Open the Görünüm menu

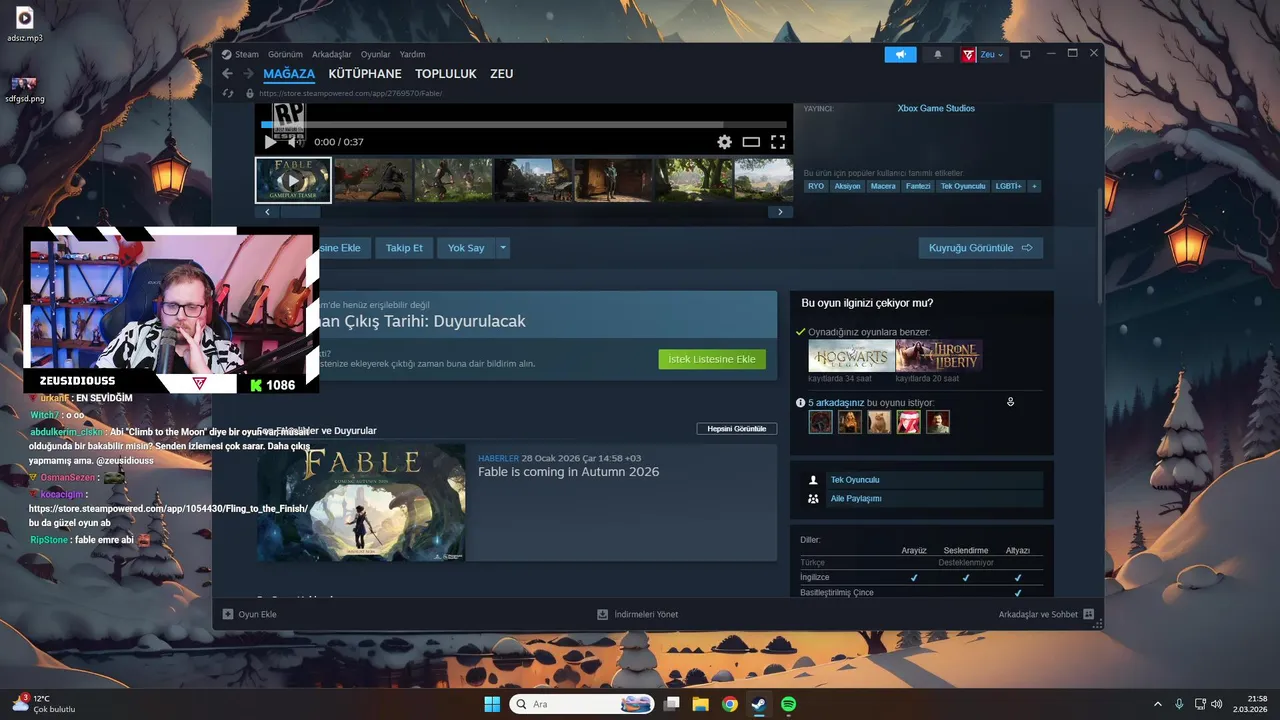click(x=285, y=54)
